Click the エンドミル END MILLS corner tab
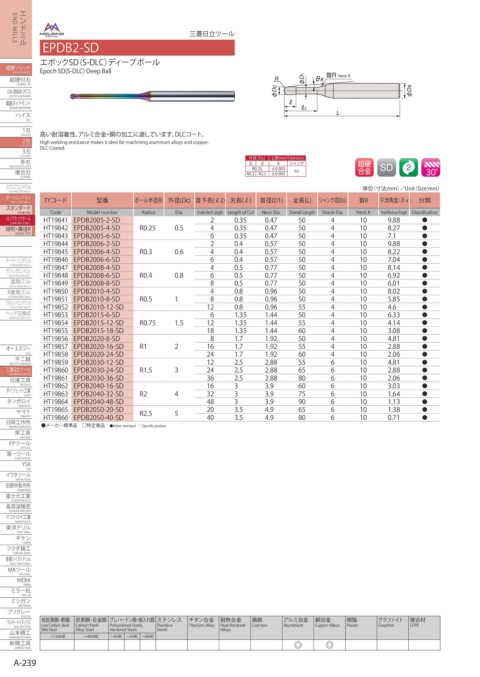Screen dimensions: 480x677 coord(18,28)
